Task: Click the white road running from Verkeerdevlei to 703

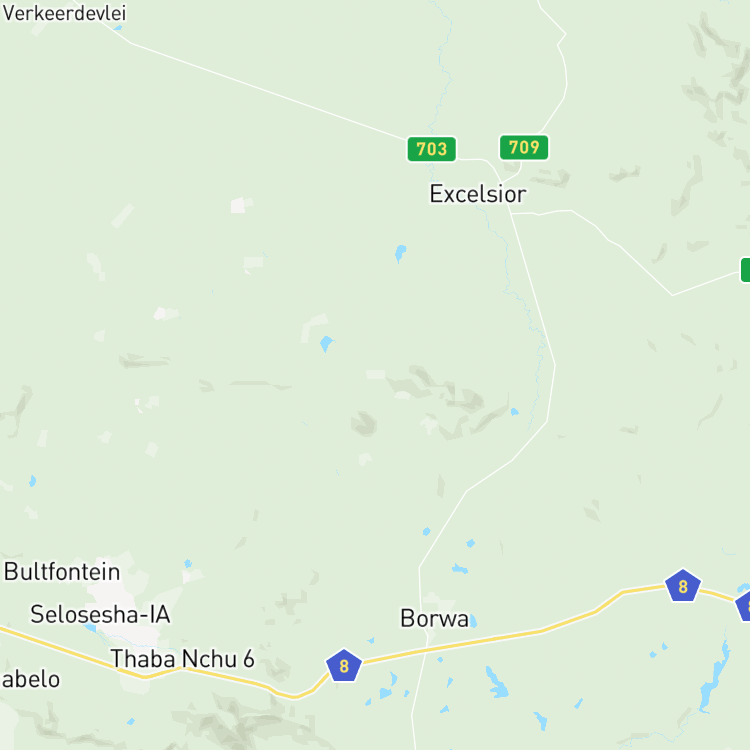Action: [268, 91]
